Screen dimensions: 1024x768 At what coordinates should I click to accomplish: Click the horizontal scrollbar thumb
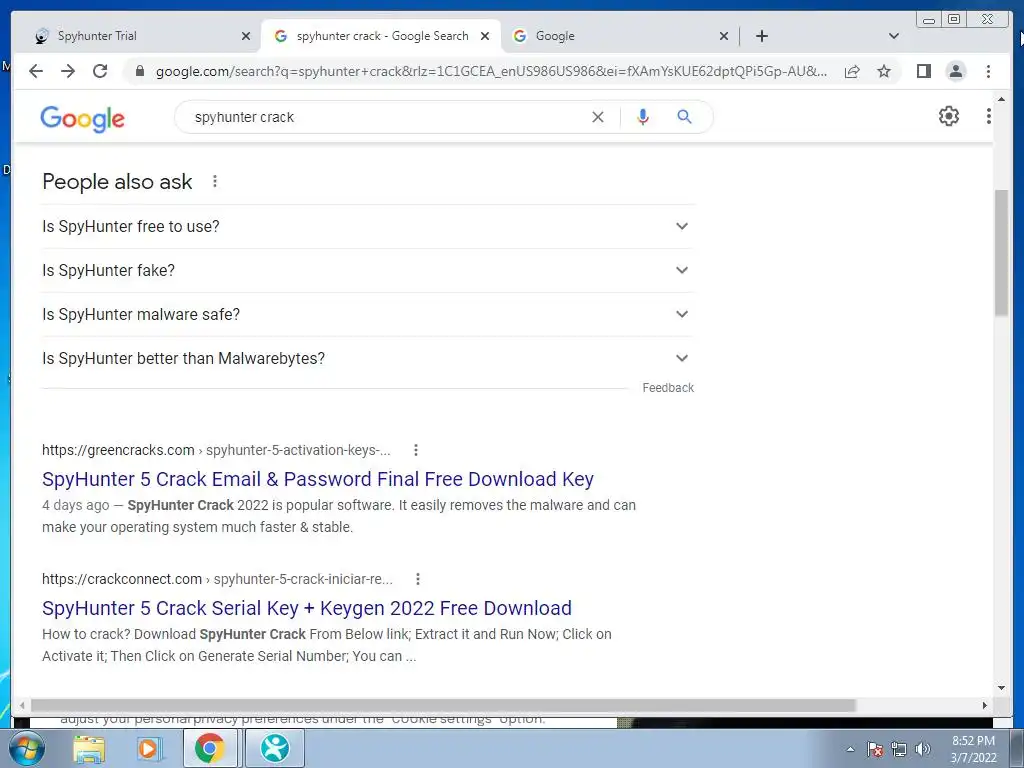click(443, 705)
